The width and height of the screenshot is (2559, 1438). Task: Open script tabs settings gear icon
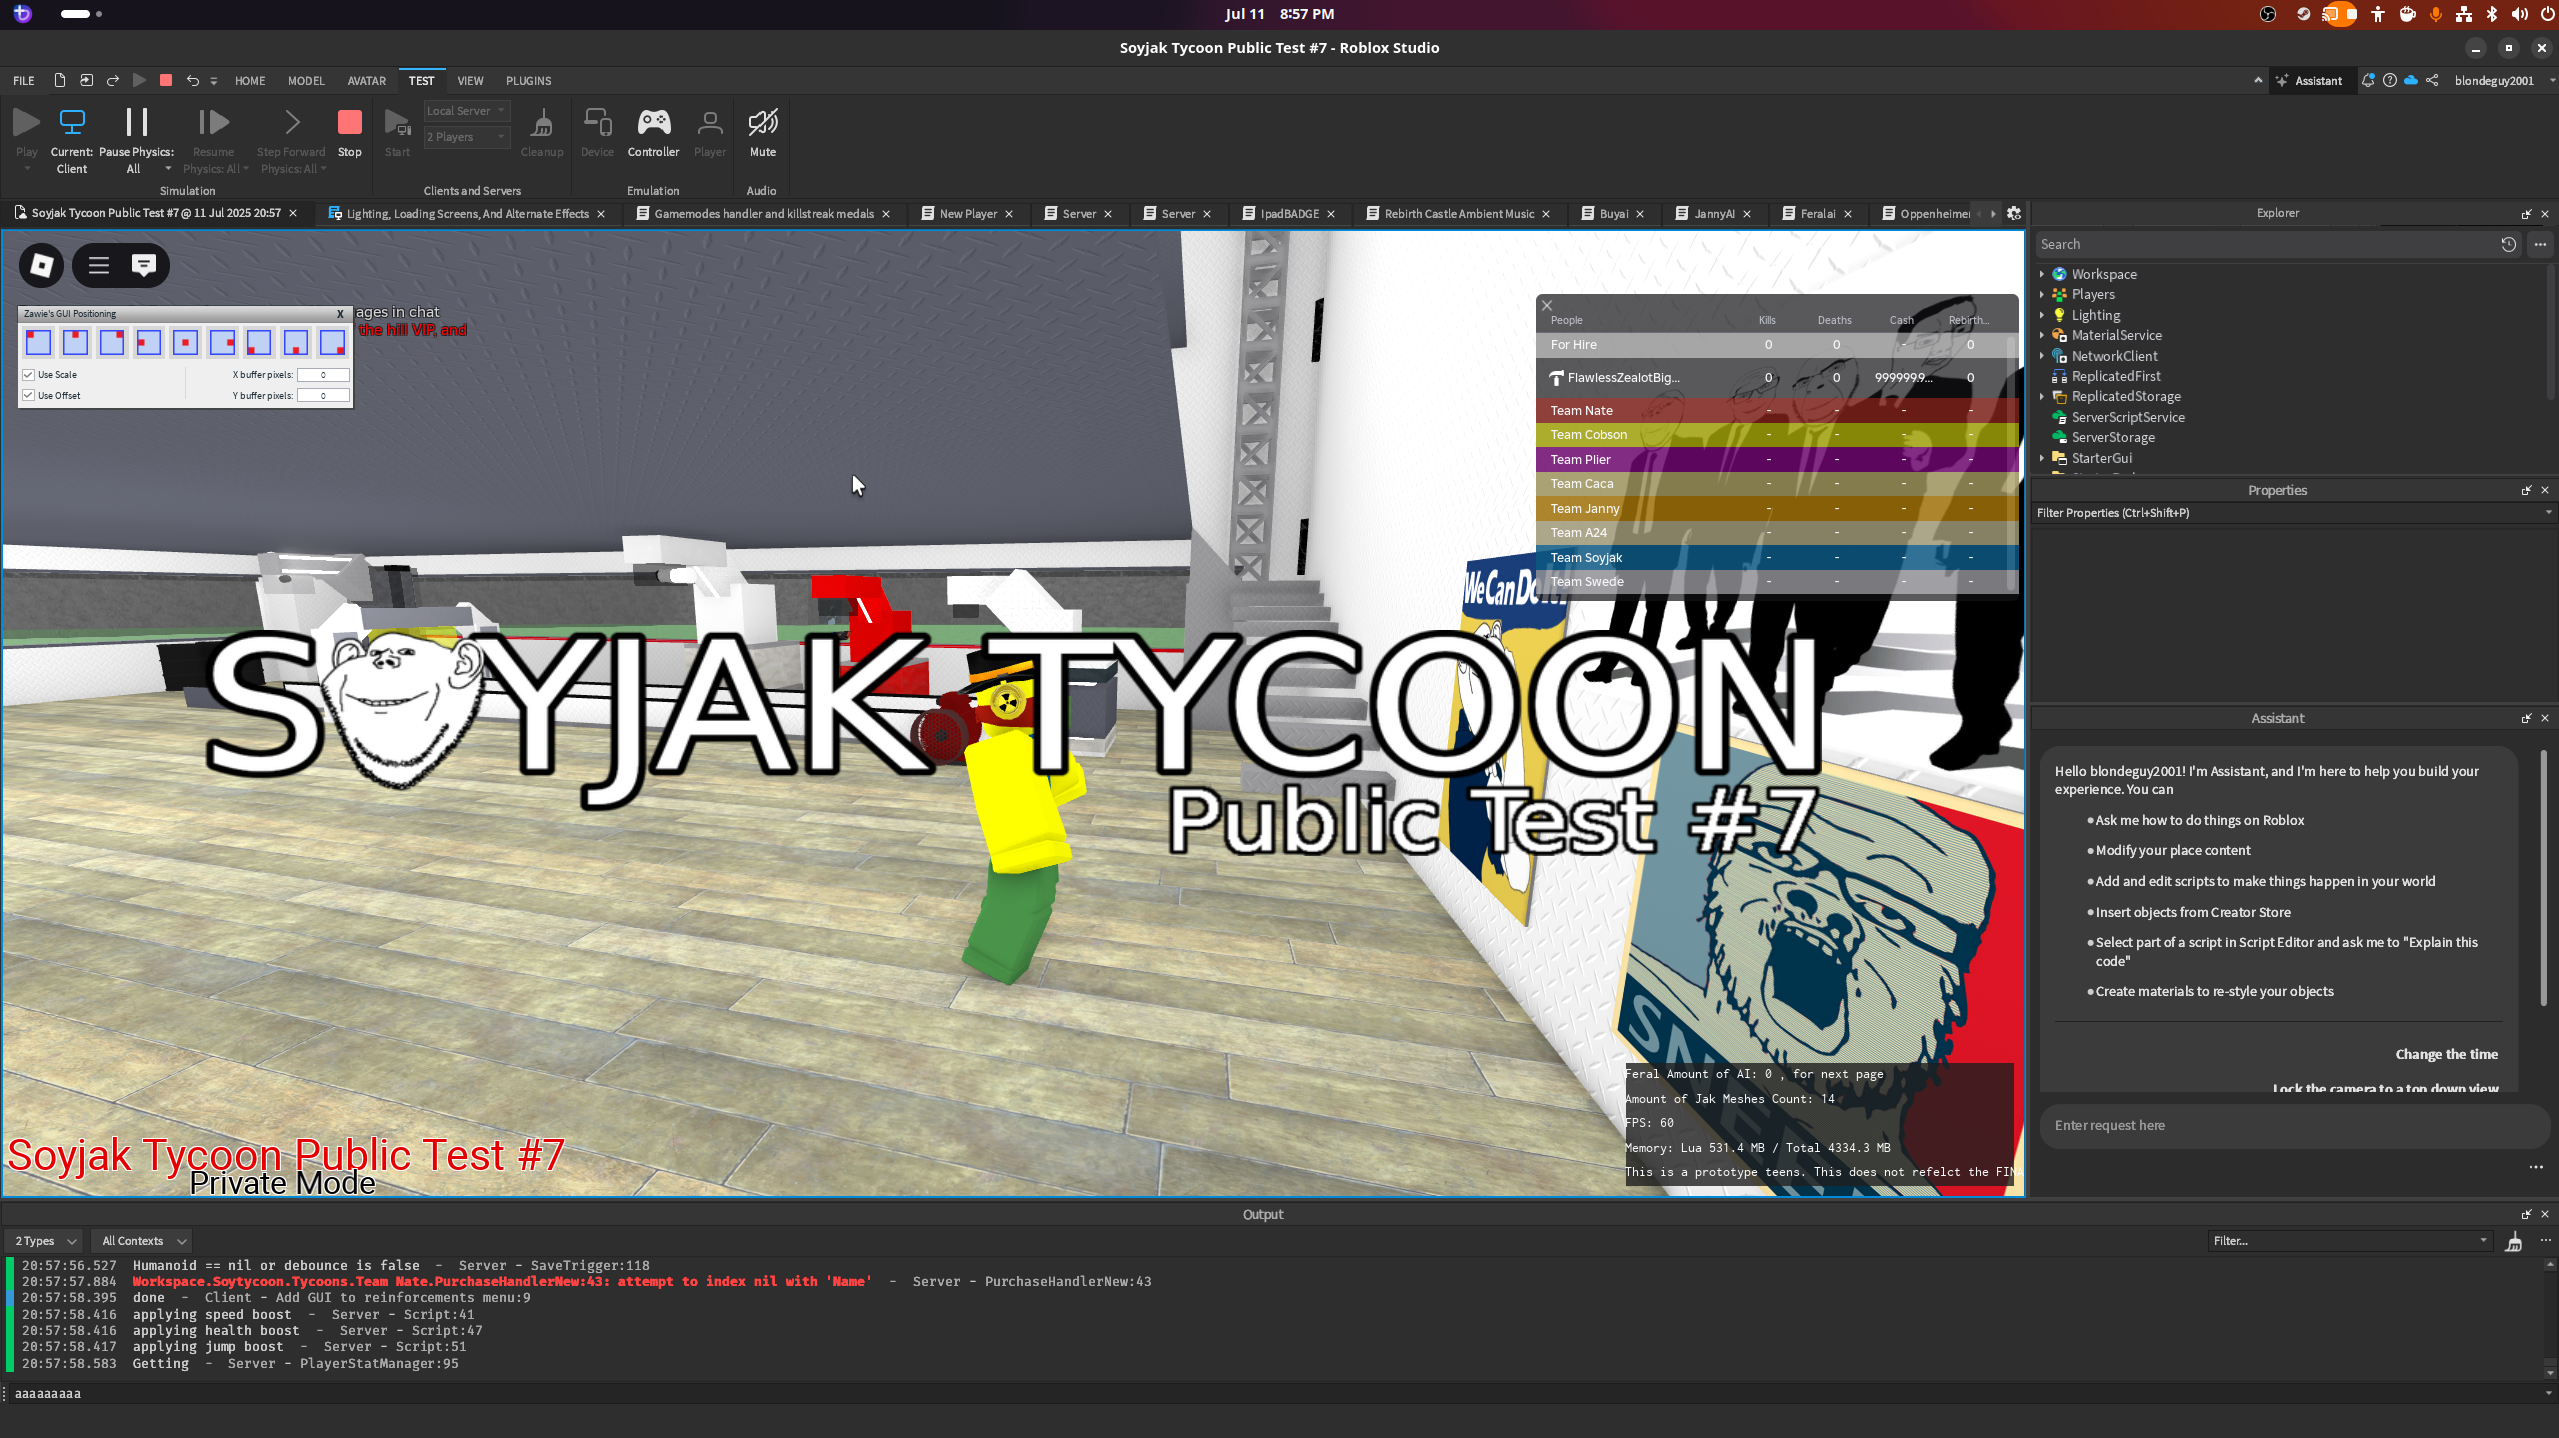(x=2014, y=213)
